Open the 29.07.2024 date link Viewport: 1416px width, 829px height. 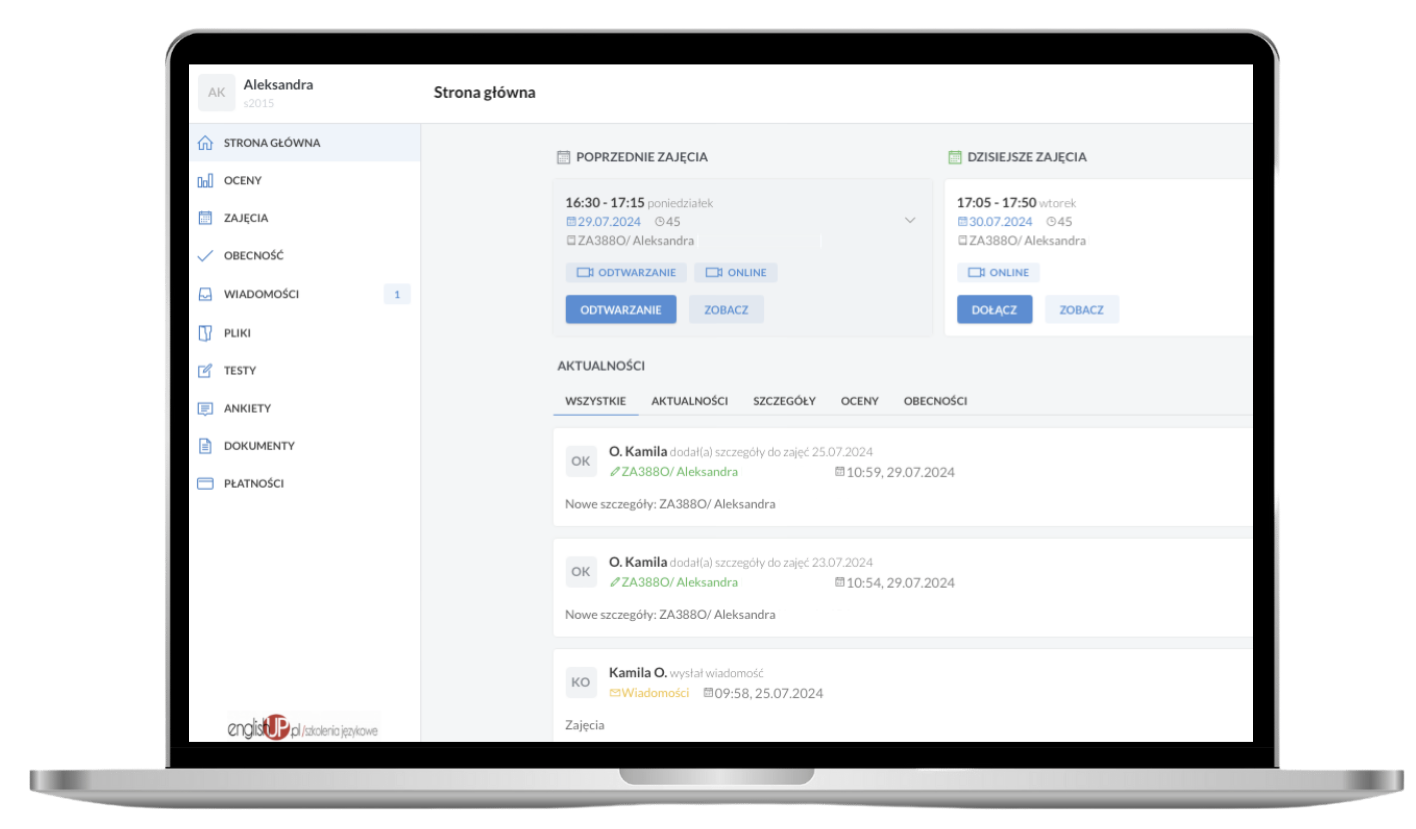pos(603,222)
